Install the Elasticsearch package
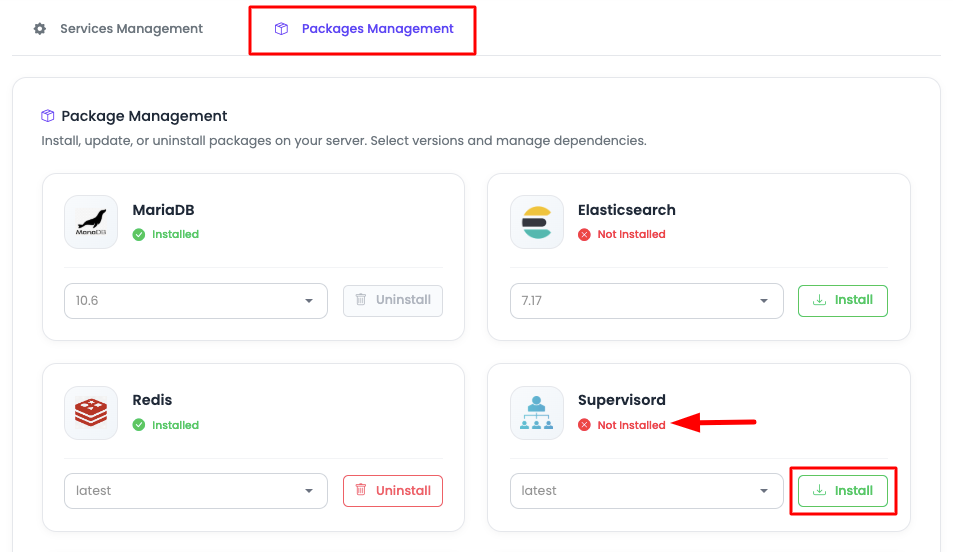Image resolution: width=953 pixels, height=552 pixels. pos(843,300)
